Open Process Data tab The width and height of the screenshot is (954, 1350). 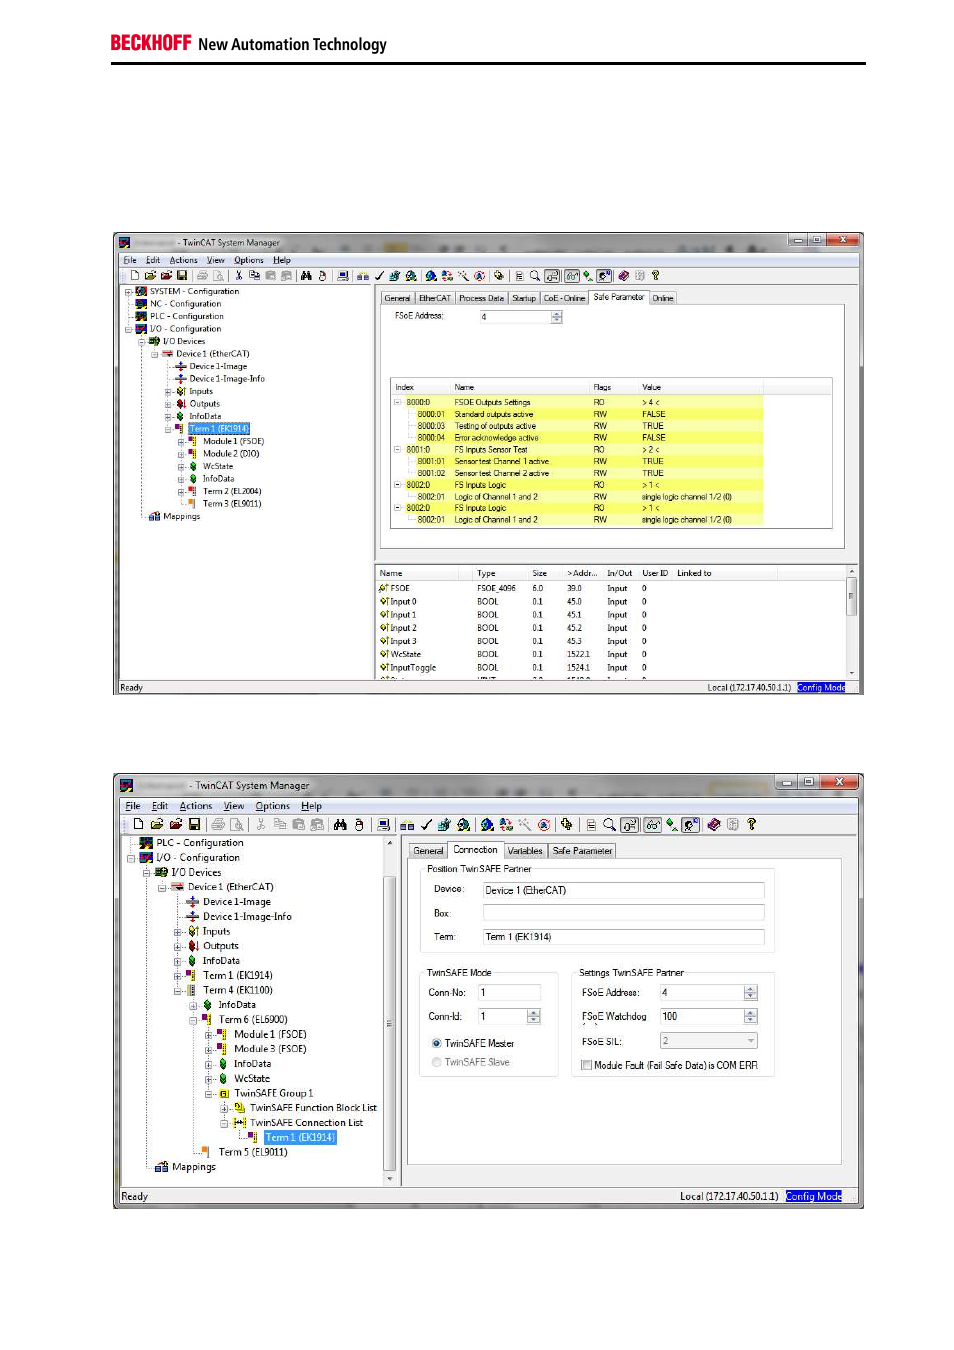(x=481, y=298)
